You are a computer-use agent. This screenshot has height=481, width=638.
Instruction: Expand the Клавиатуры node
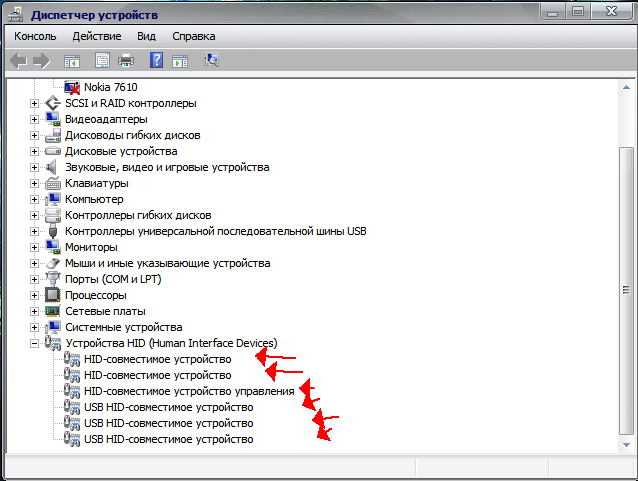pos(34,184)
